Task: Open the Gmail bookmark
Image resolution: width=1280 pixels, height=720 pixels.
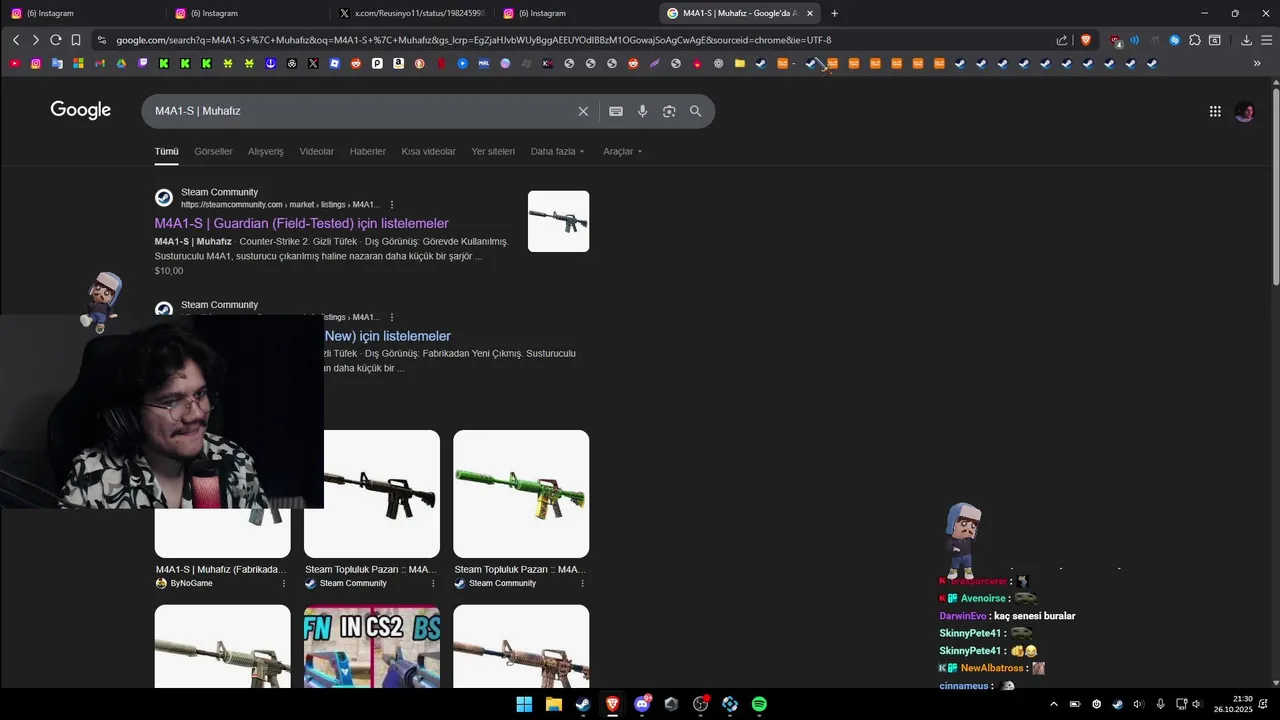Action: 100,63
